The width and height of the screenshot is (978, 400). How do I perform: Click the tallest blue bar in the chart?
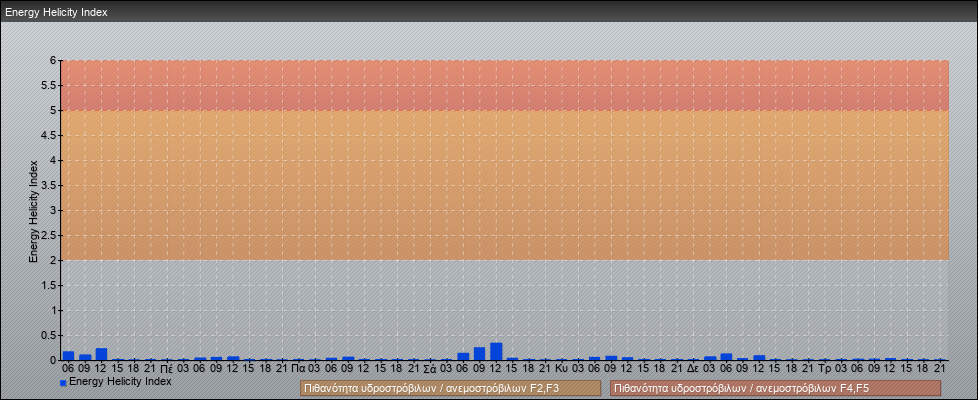496,351
